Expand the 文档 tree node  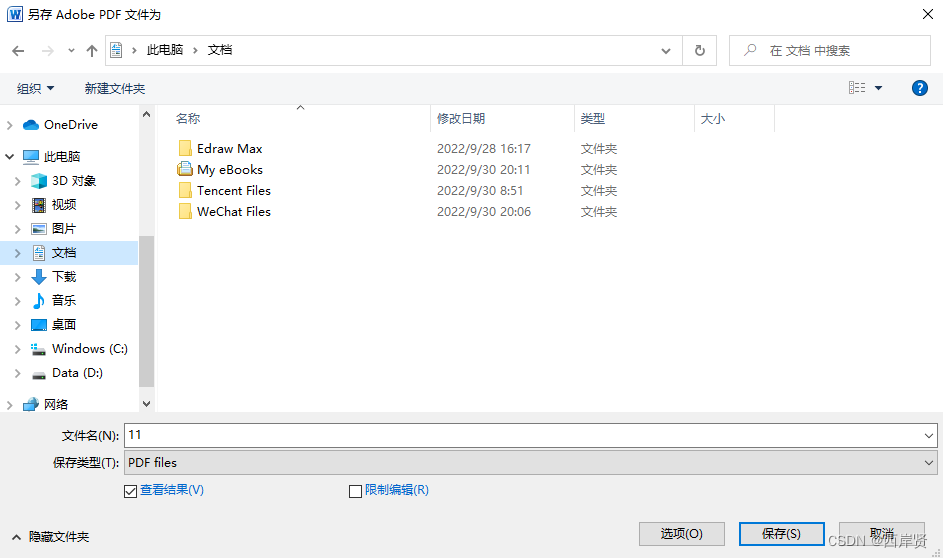point(17,253)
